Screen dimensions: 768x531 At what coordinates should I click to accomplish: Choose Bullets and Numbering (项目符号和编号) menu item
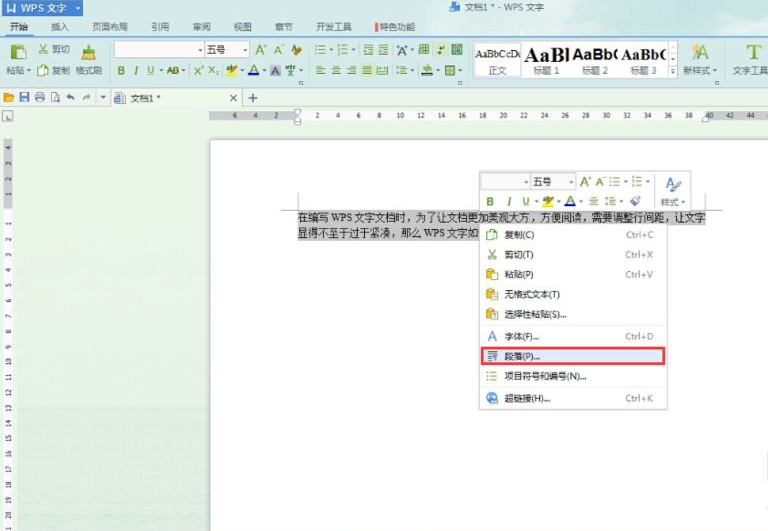coord(573,376)
